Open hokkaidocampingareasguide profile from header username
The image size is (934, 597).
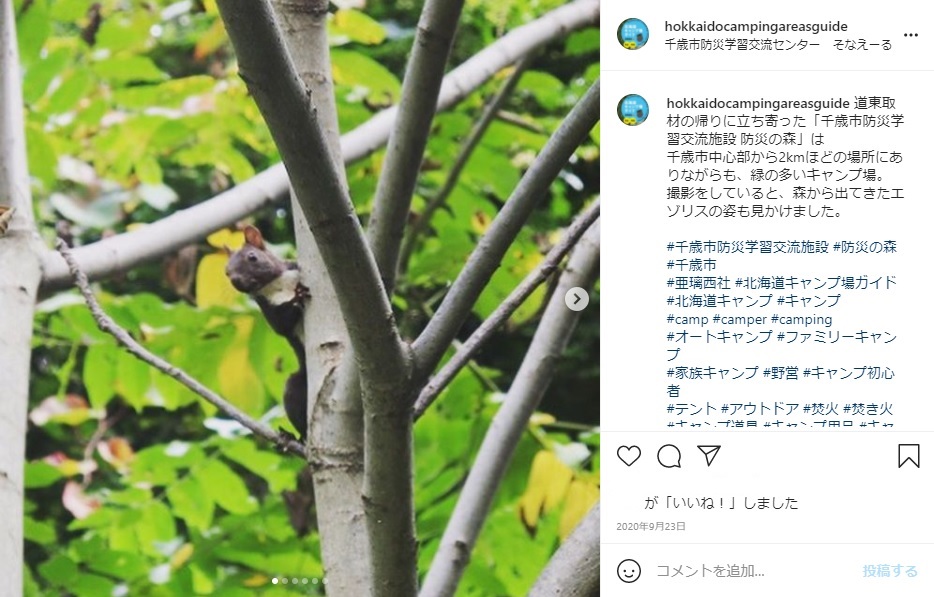point(756,26)
